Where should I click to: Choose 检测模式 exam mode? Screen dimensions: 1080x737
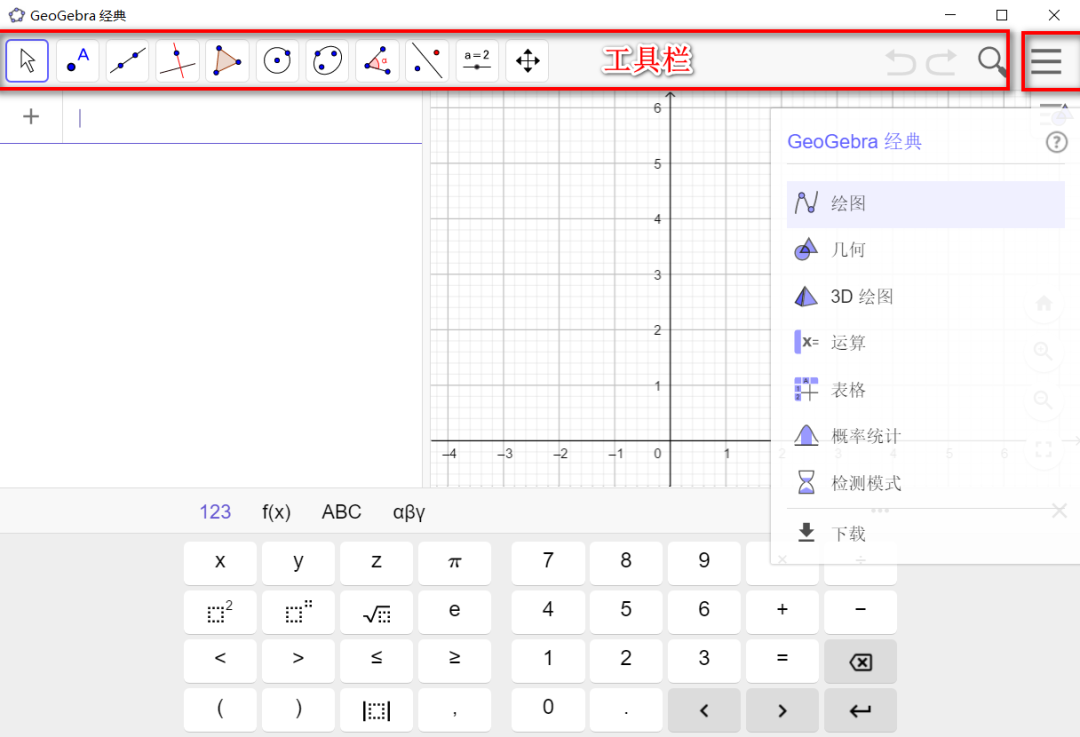pyautogui.click(x=925, y=483)
